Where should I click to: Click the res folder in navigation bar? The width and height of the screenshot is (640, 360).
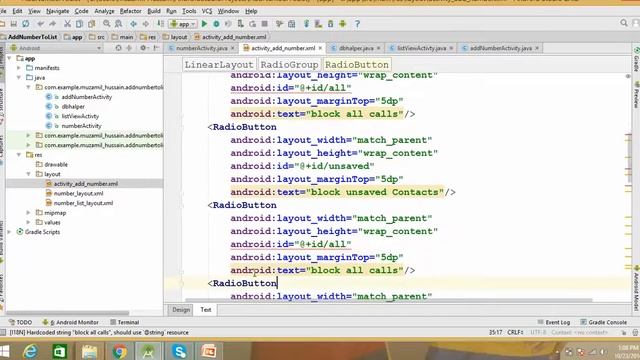tap(148, 37)
